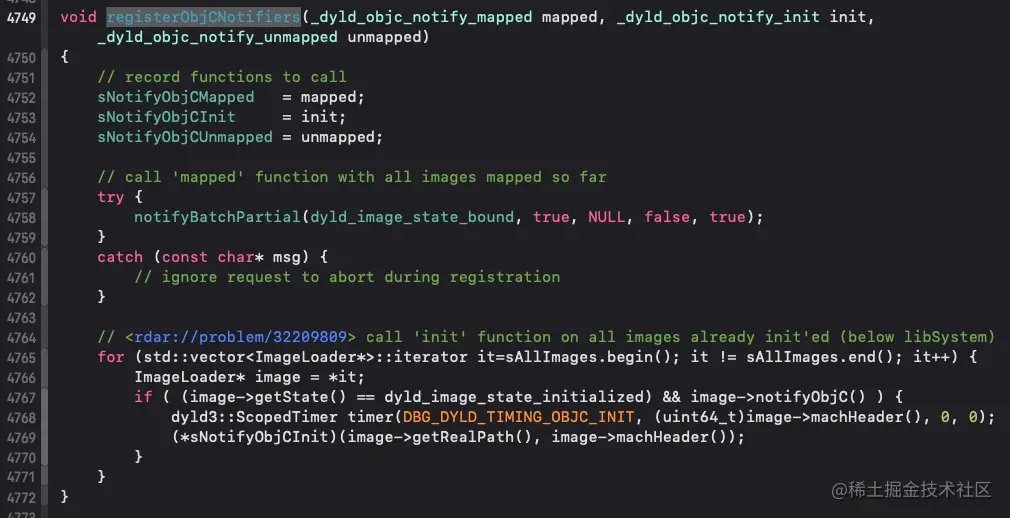1010x518 pixels.
Task: Click the it++ increment expression
Action: 931,357
